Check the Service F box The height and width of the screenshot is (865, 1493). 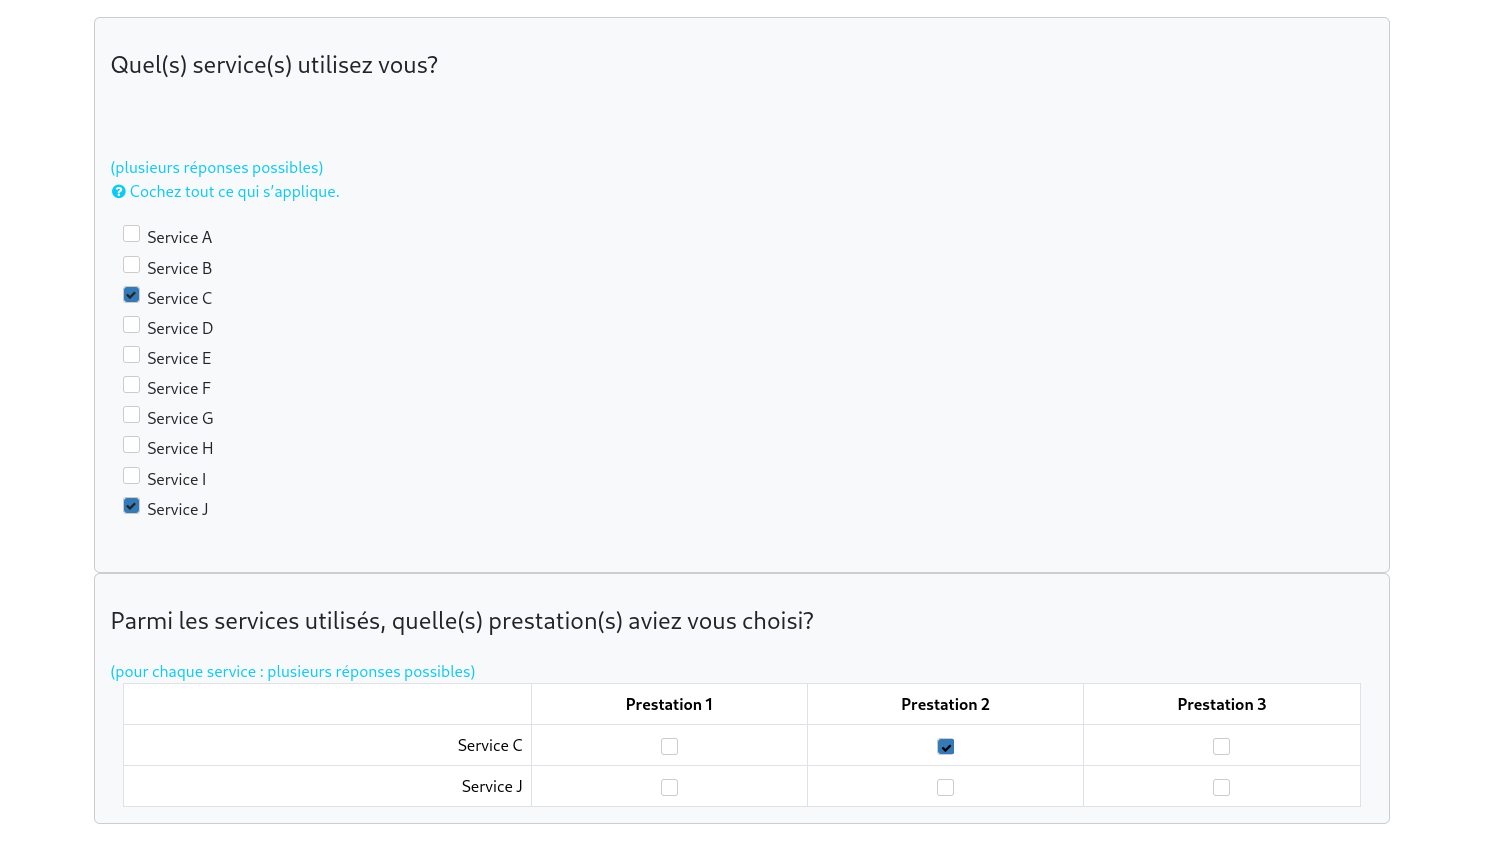(131, 385)
